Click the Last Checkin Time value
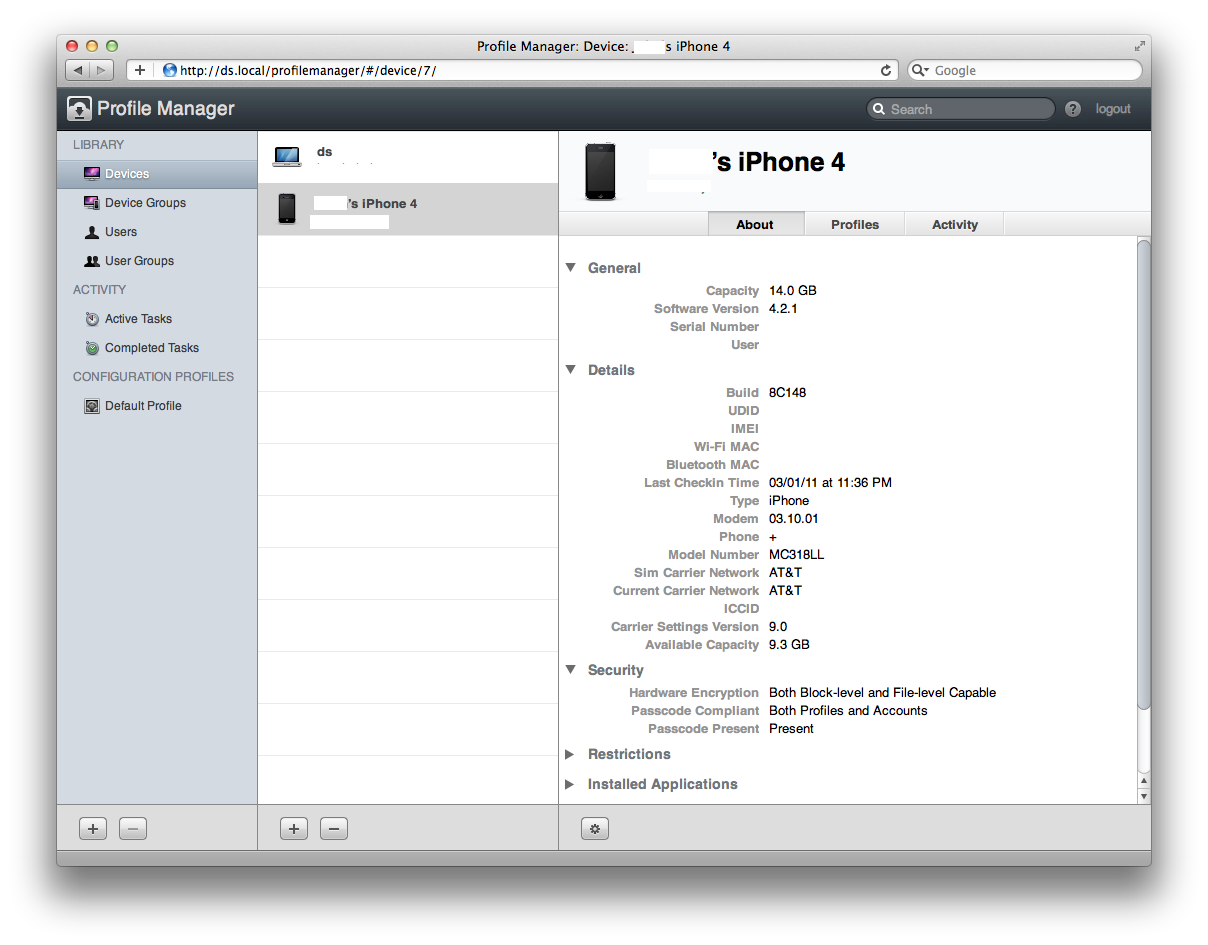Viewport: 1208px width, 945px height. pyautogui.click(x=830, y=483)
